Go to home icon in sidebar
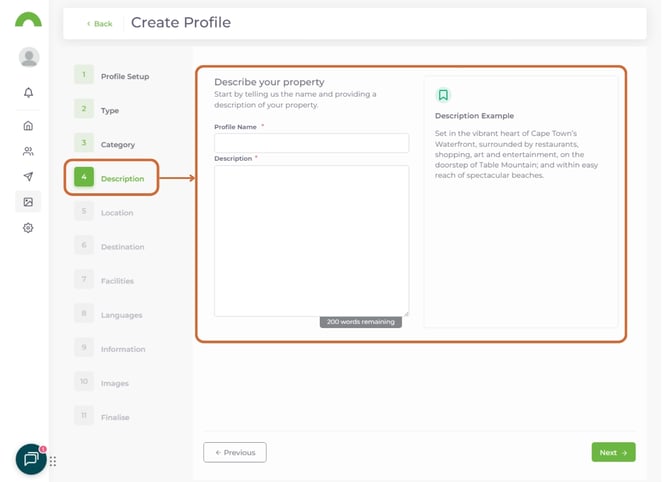The width and height of the screenshot is (670, 482). (28, 126)
